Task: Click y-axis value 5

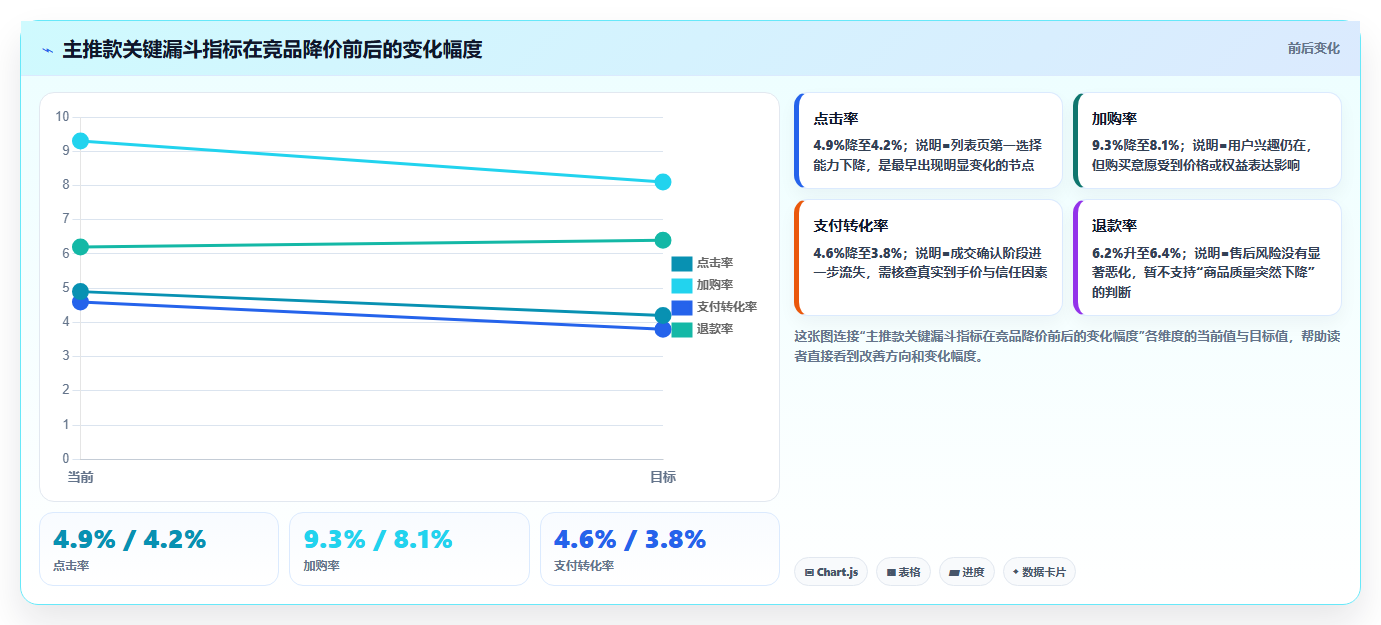Action: [x=65, y=288]
